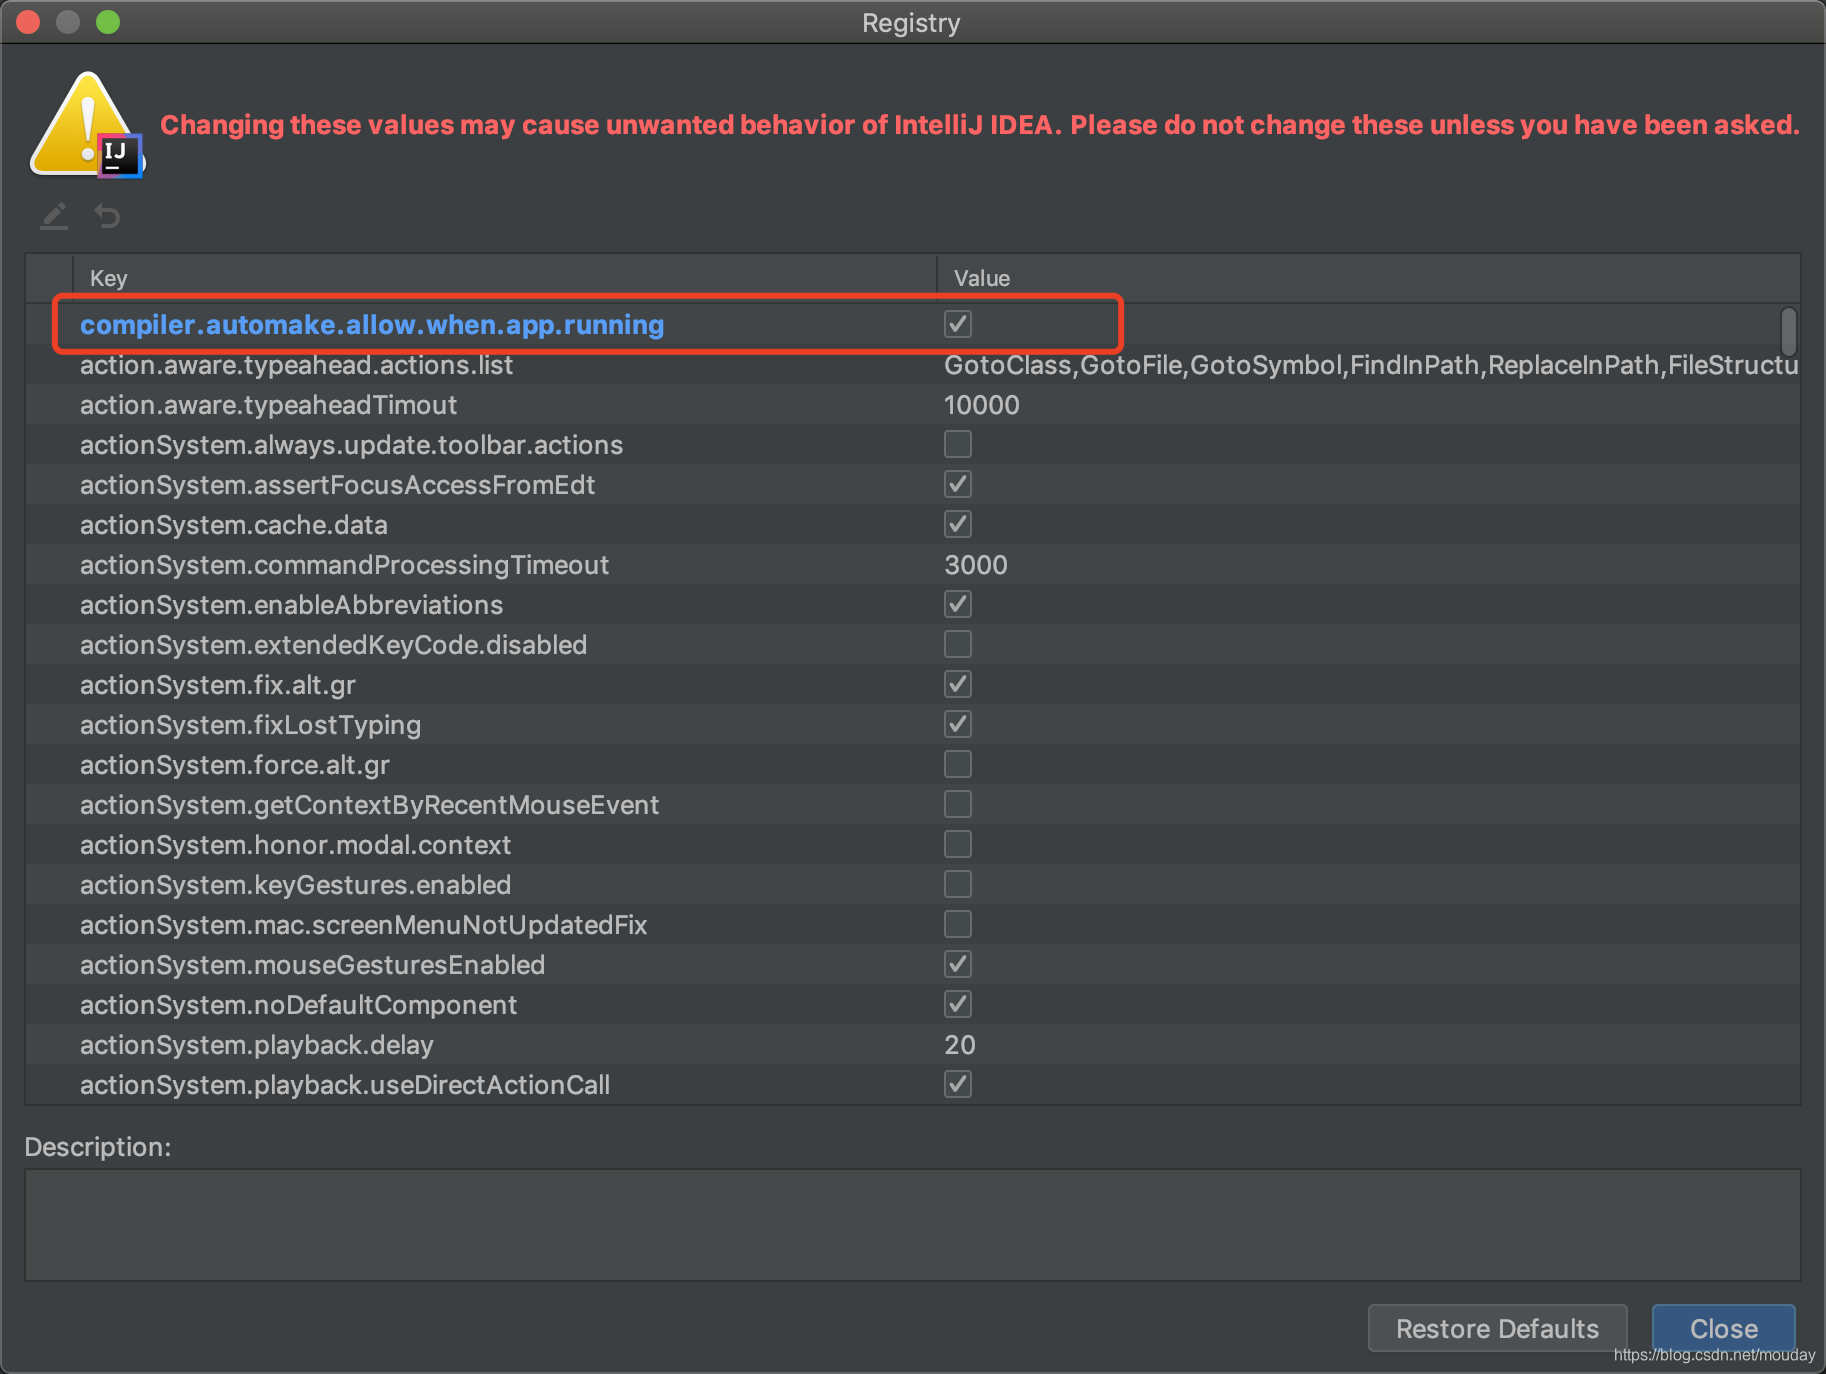Image resolution: width=1826 pixels, height=1374 pixels.
Task: Select actionSystem.honor.modal.context key text
Action: [x=295, y=845]
